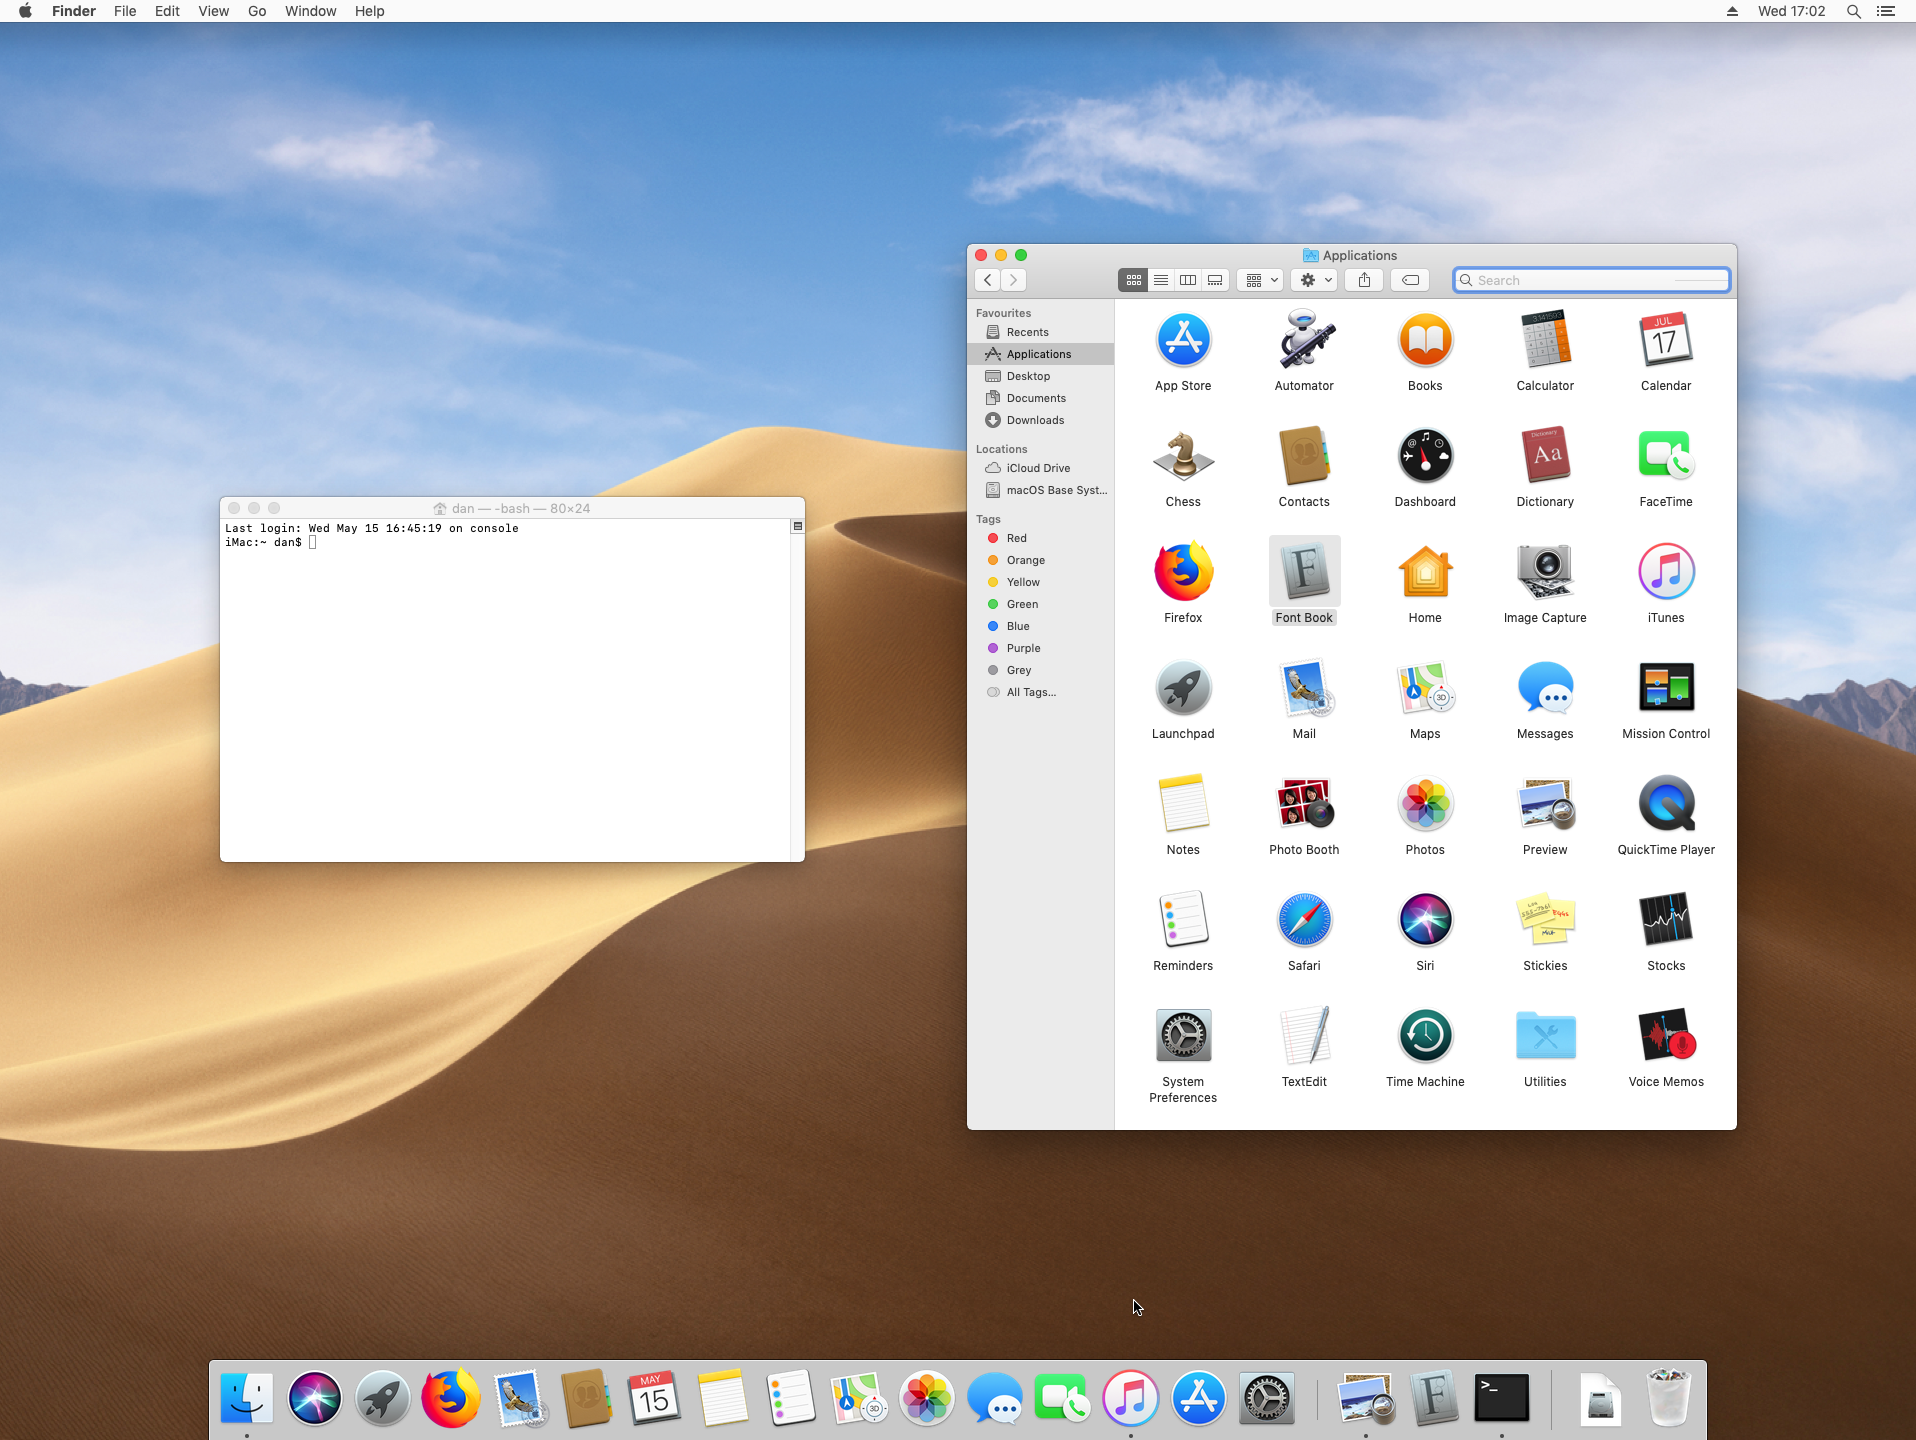Screen dimensions: 1916x1440
Task: Select the Purple tag in sidebar
Action: (1040, 648)
